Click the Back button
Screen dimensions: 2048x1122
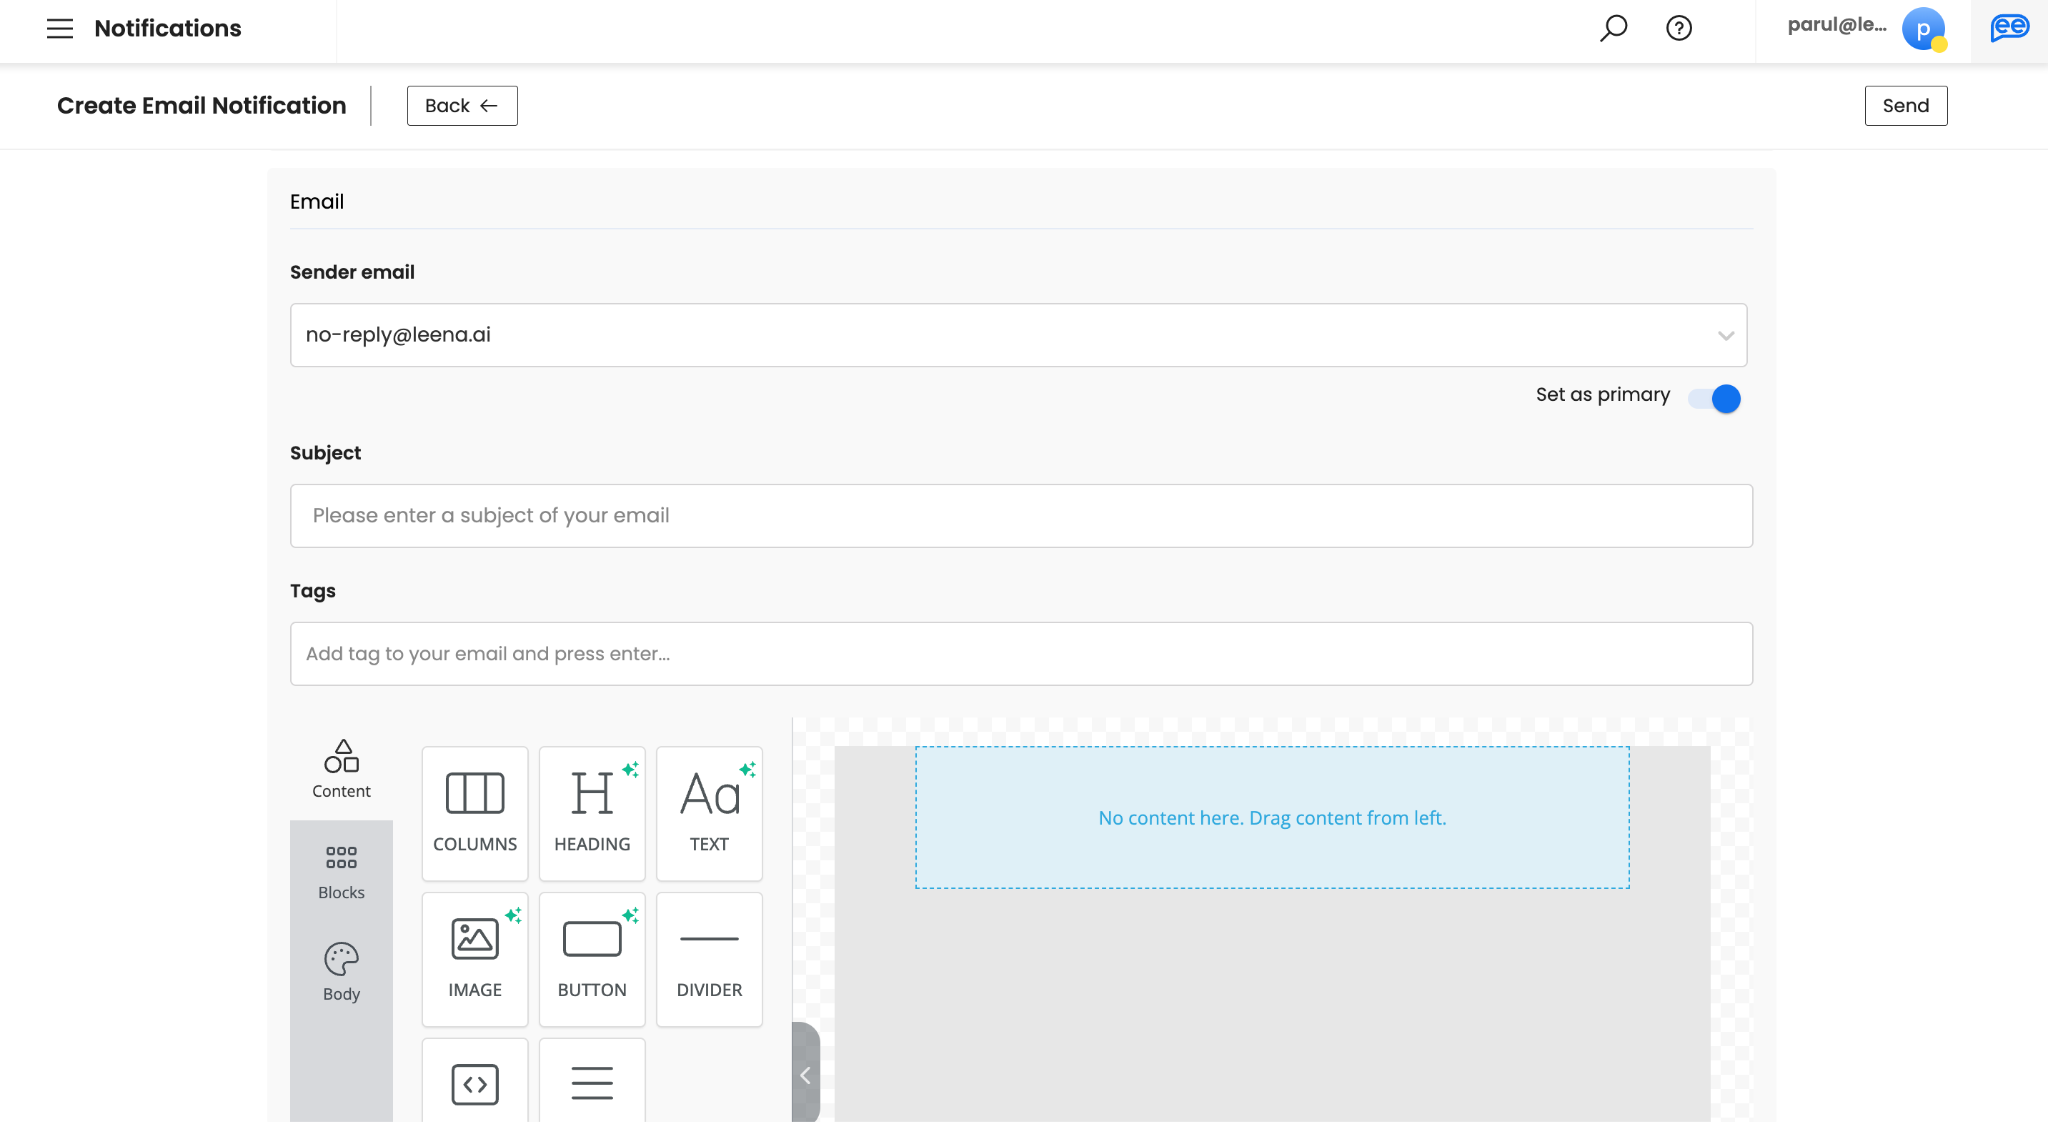click(x=462, y=106)
